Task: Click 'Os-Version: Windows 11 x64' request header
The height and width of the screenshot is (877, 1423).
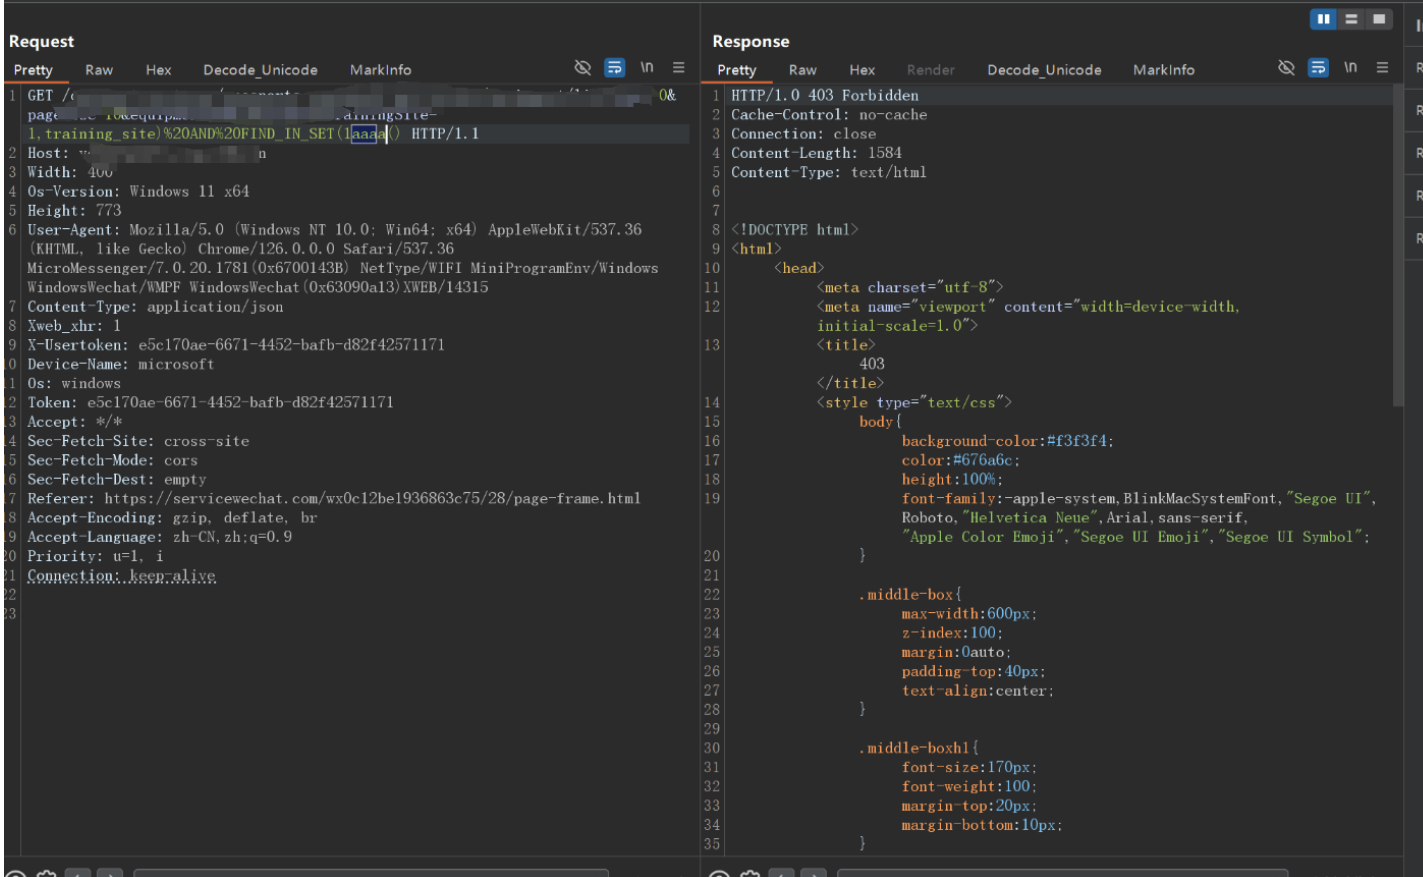Action: click(138, 191)
